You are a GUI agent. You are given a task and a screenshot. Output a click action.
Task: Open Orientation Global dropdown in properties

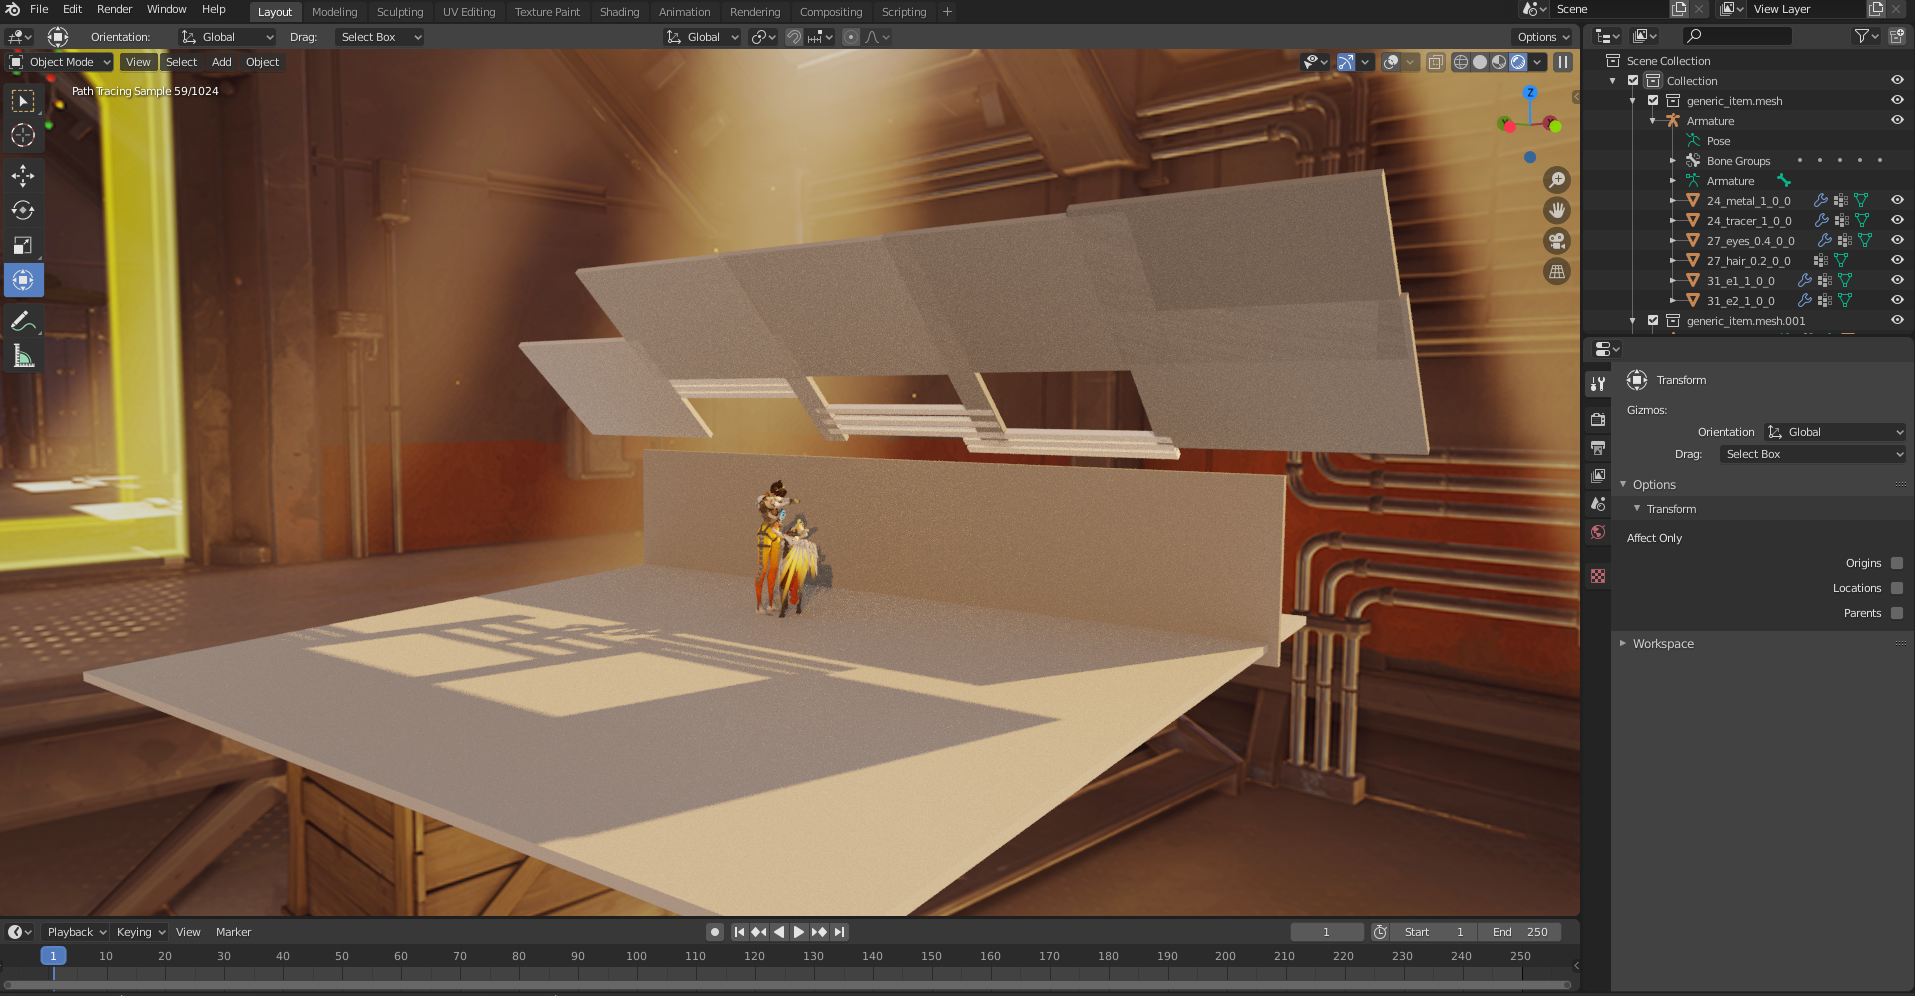coord(1835,432)
